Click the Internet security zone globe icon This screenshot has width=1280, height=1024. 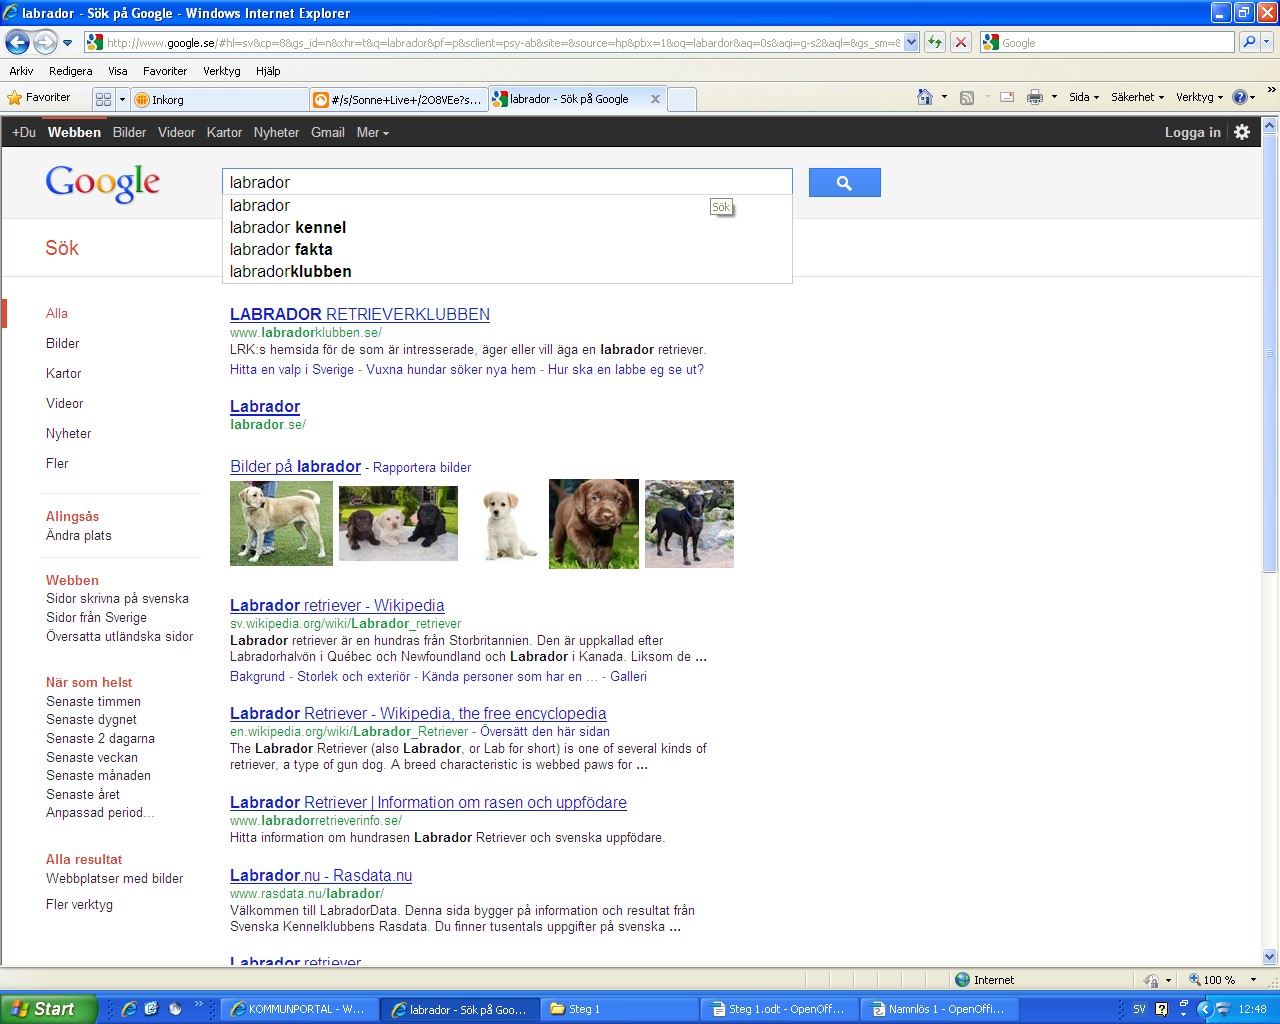962,980
